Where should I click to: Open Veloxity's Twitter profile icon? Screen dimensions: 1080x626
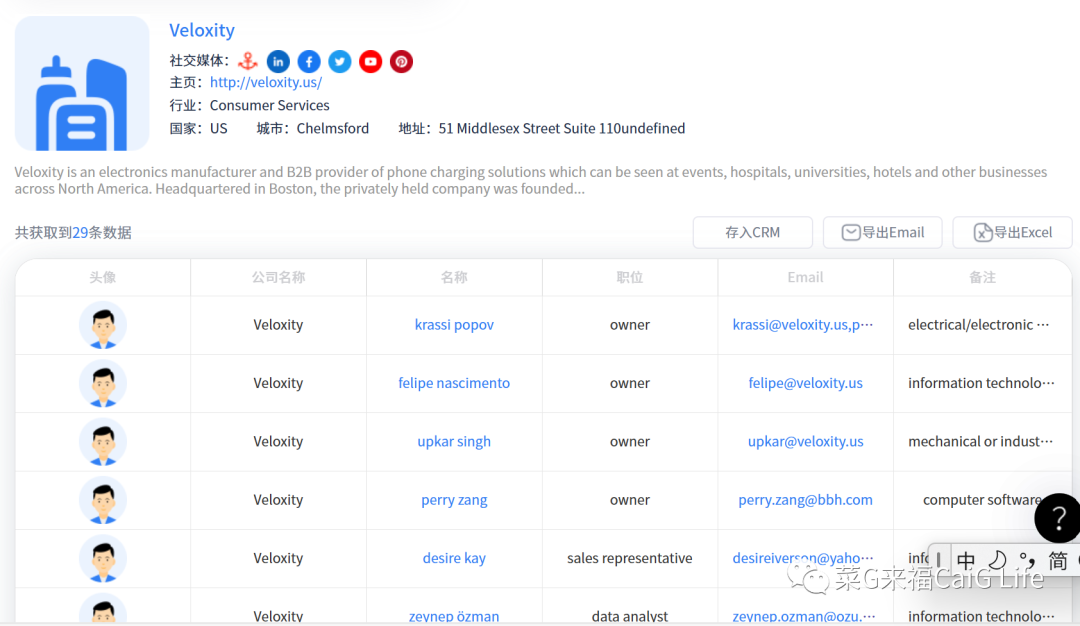tap(340, 61)
